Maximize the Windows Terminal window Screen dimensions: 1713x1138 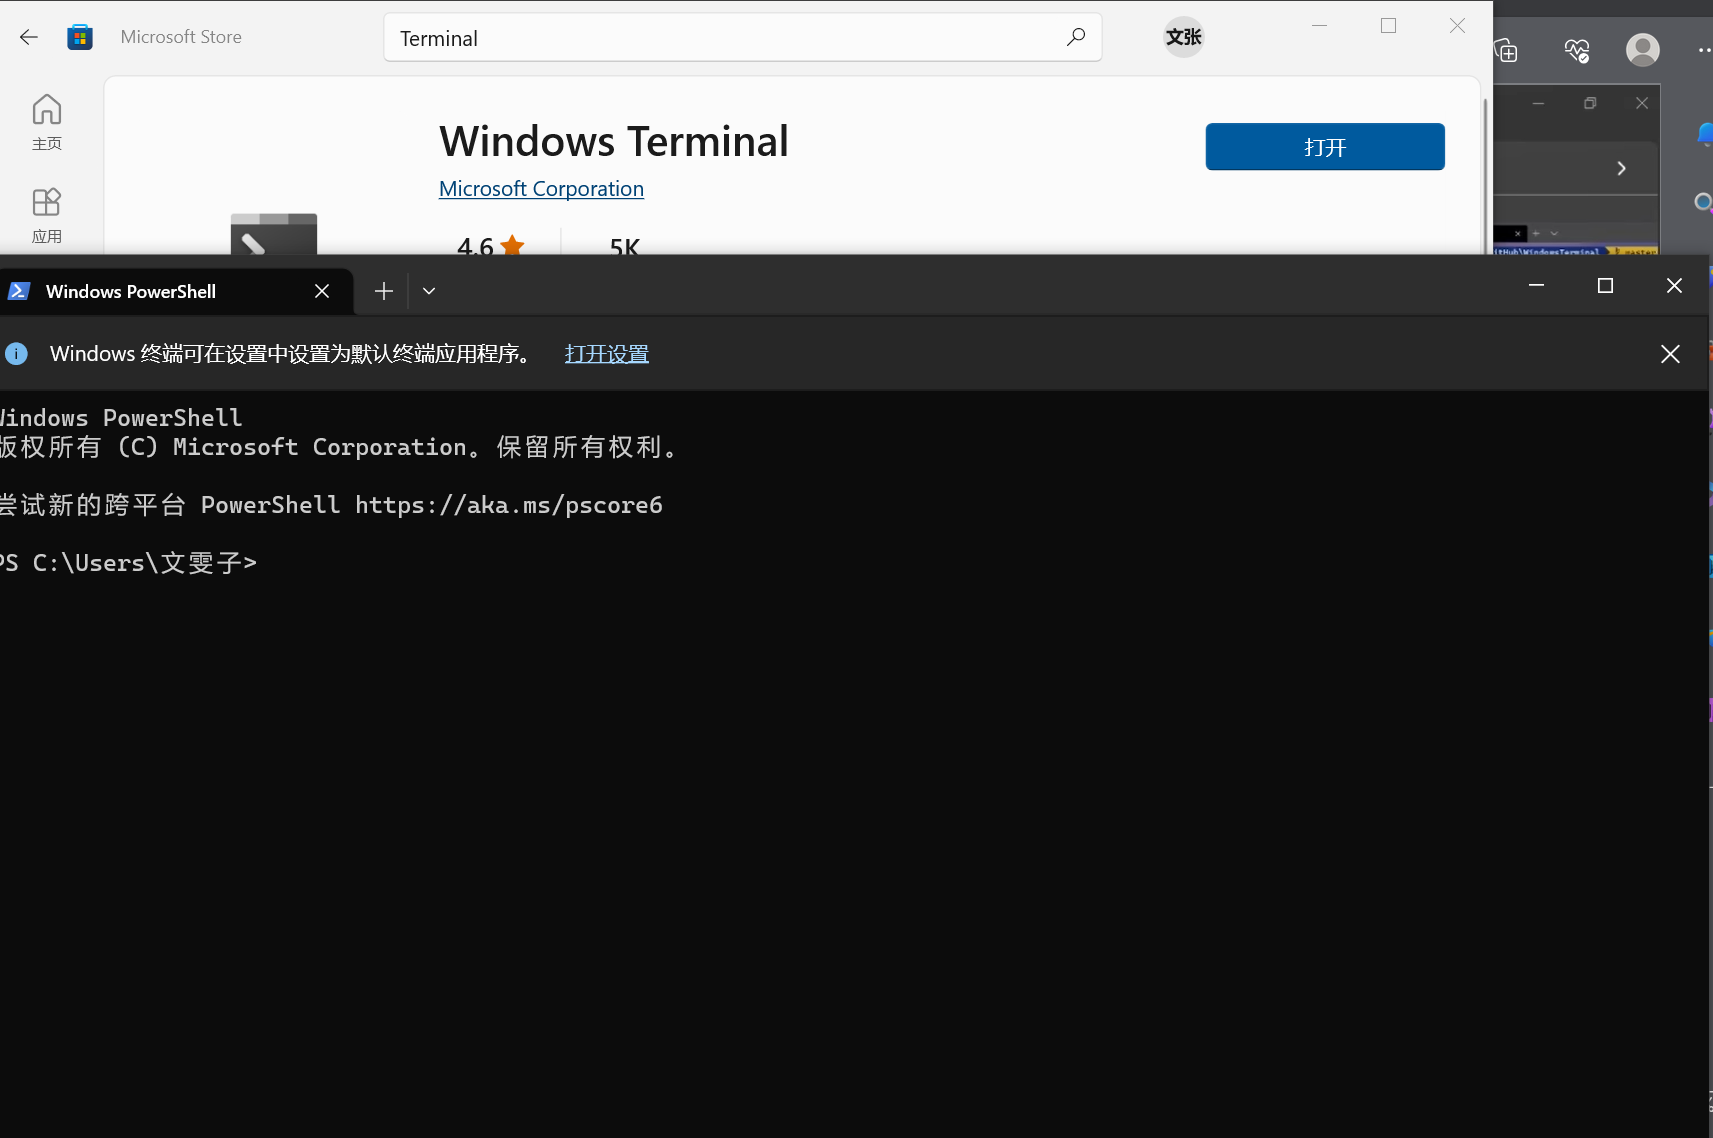[1606, 286]
